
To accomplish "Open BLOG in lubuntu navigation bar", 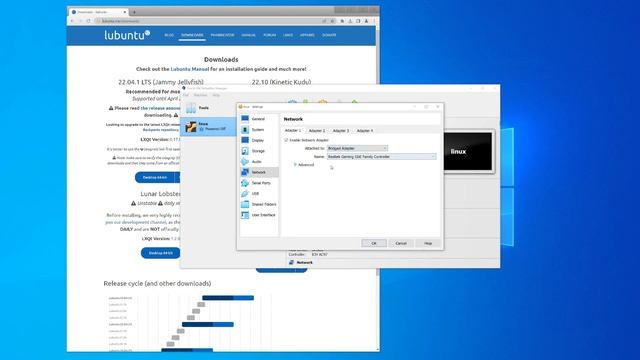I will coord(169,35).
